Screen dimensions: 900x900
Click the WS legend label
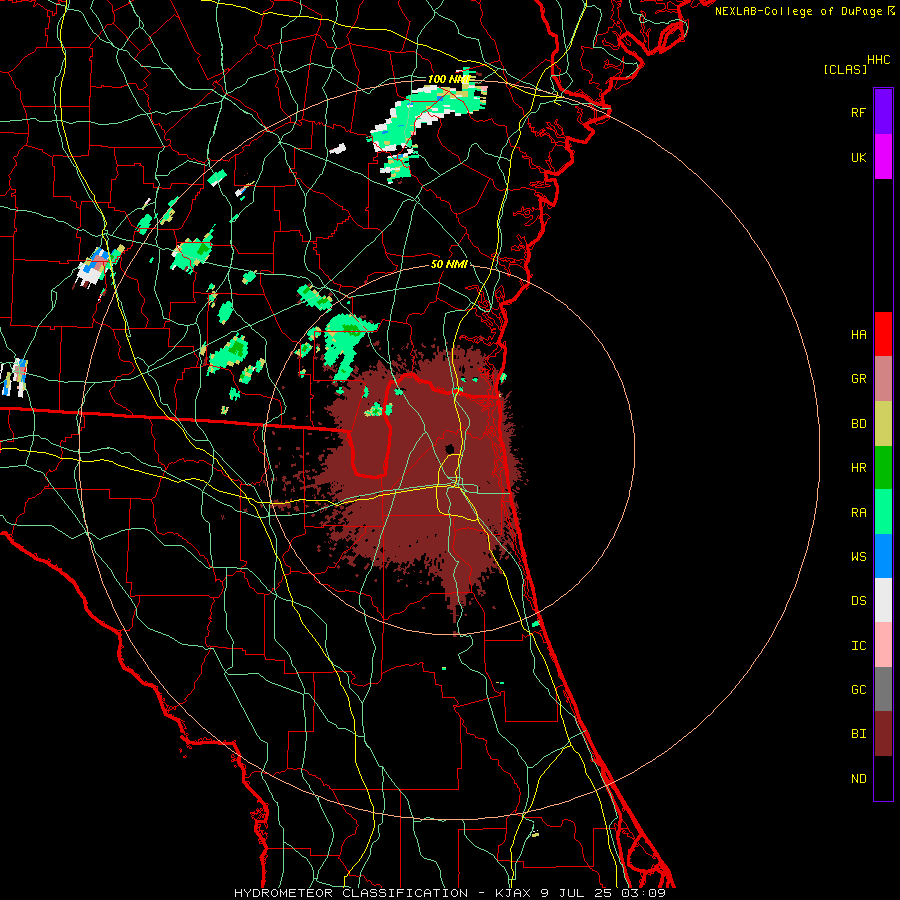[858, 557]
